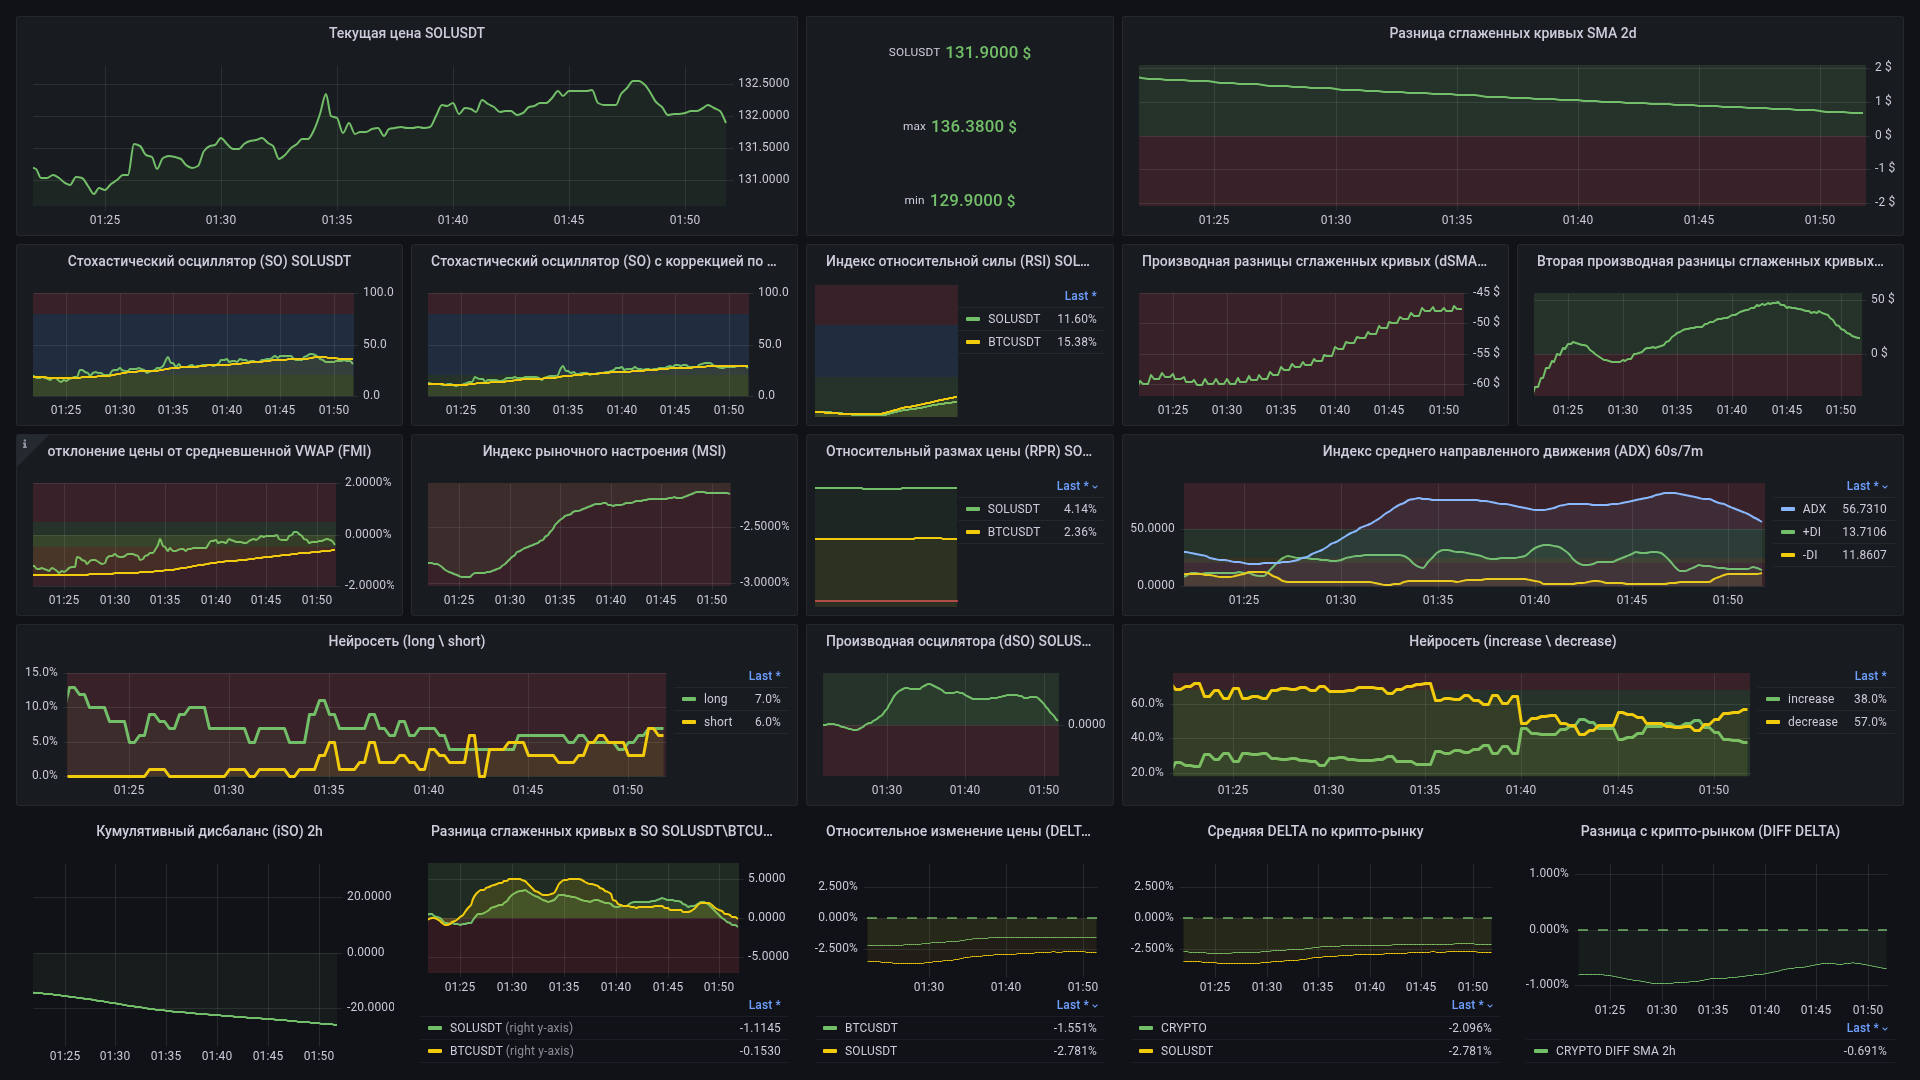Open the Last * chevron in RPR panel legend
Screen dimensions: 1920x1080
1095,486
